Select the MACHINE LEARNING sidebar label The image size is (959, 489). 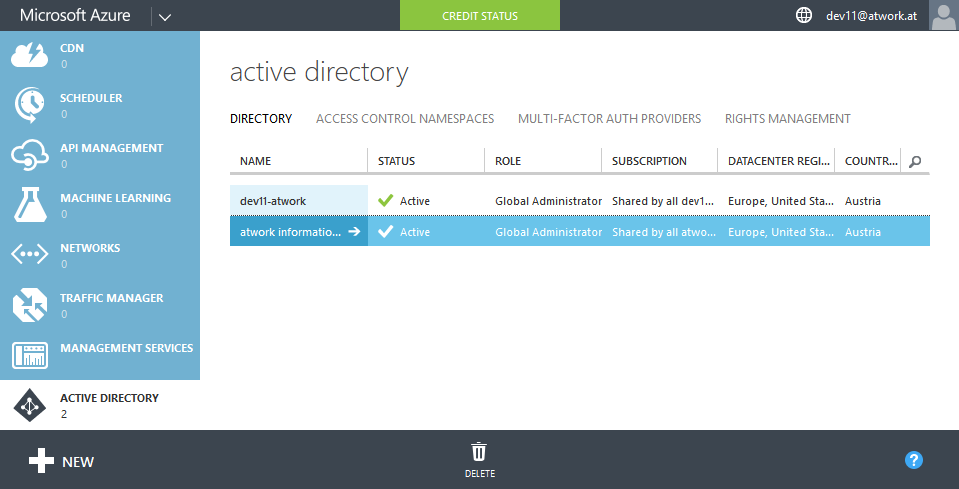click(116, 198)
